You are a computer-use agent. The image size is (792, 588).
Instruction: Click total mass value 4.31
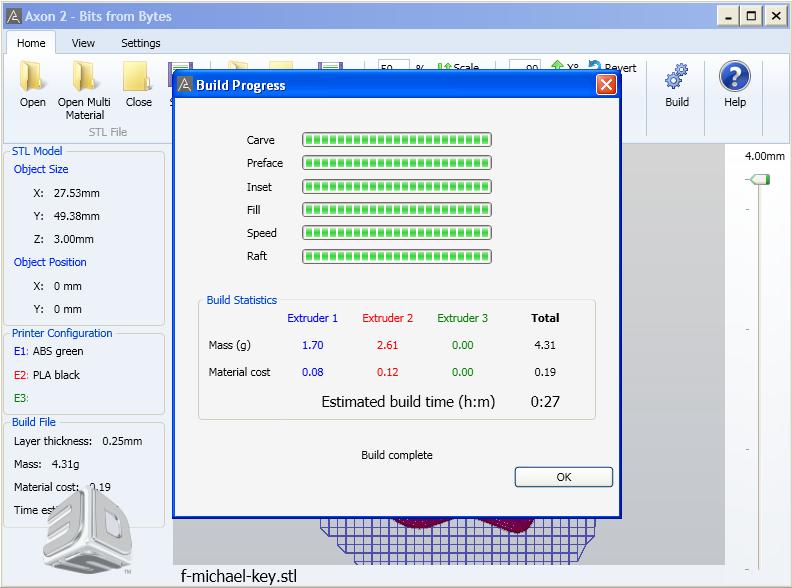coord(545,345)
